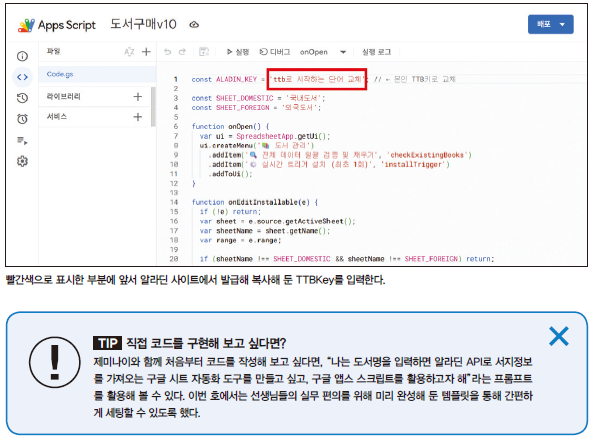This screenshot has width=590, height=437.
Task: Add a library with 라이브러리 plus
Action: click(x=138, y=97)
